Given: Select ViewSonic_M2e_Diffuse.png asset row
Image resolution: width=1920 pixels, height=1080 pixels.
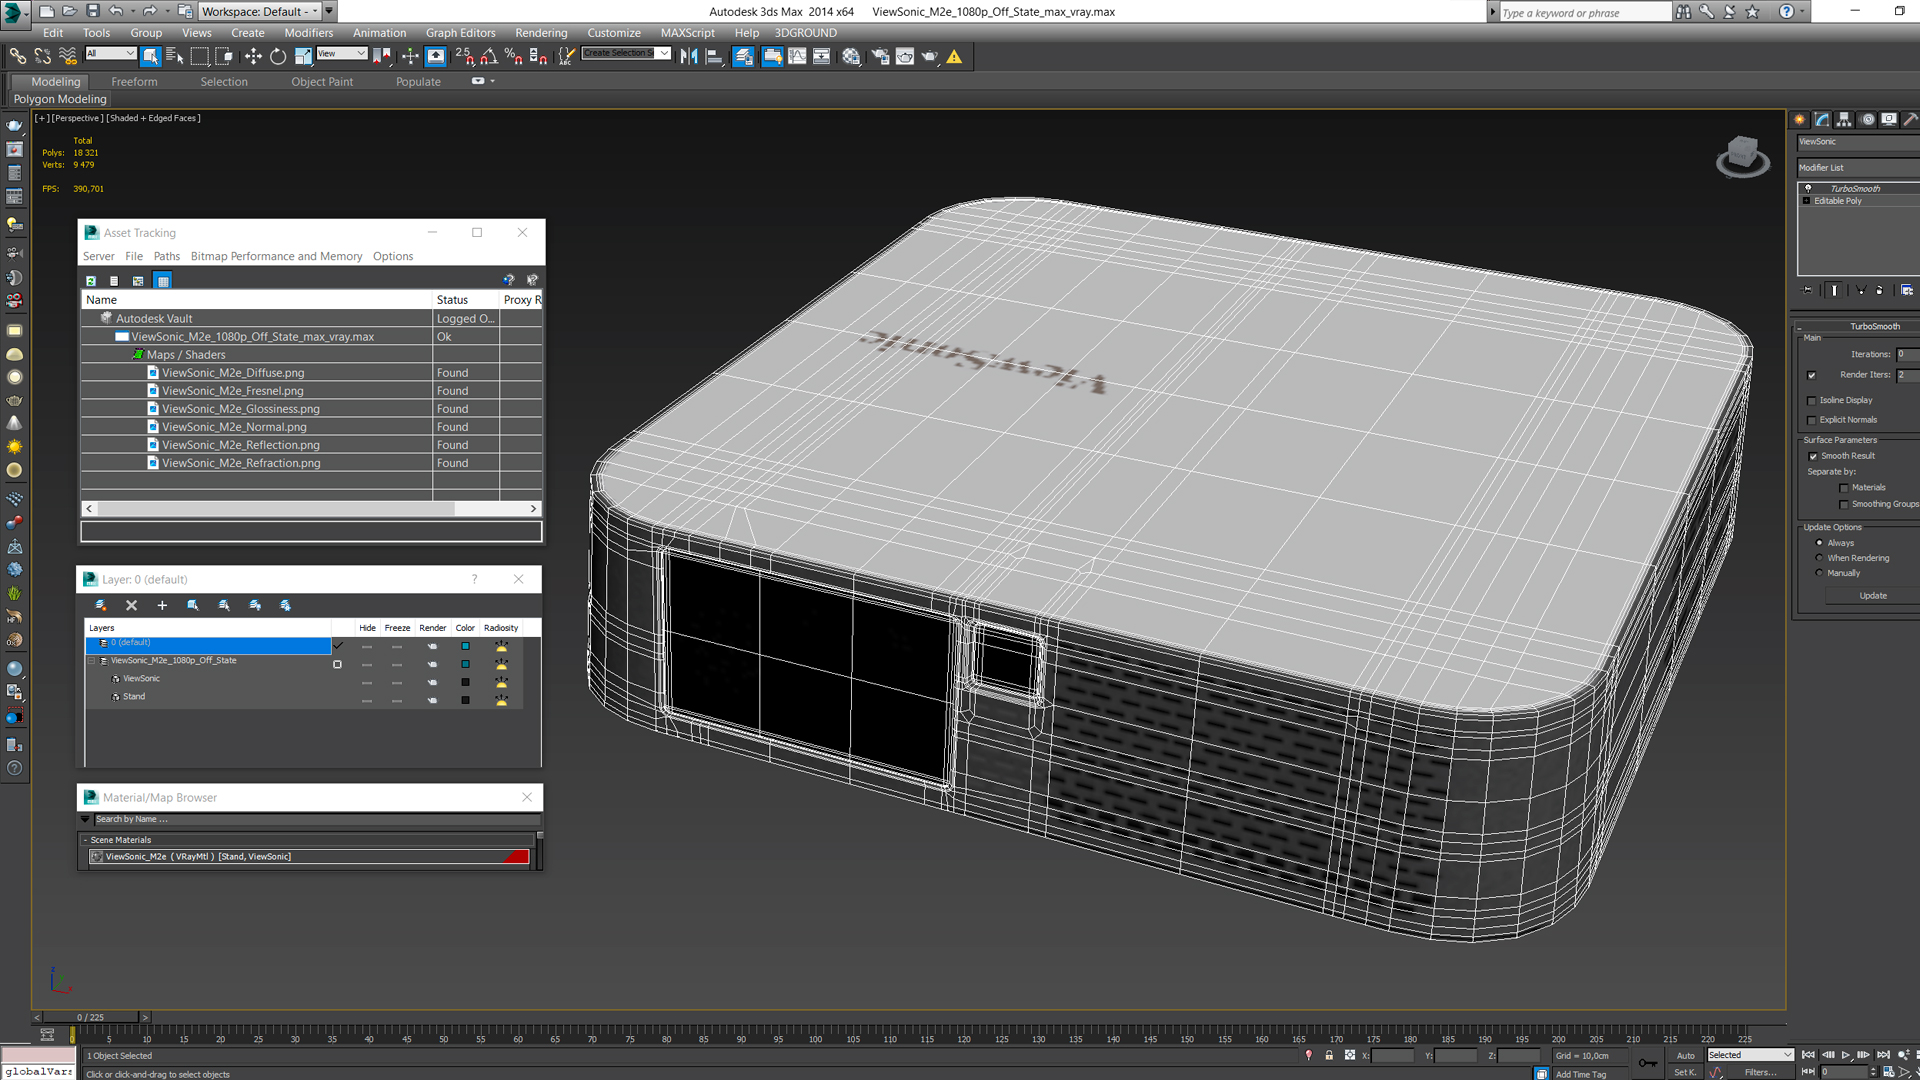Looking at the screenshot, I should [x=311, y=372].
